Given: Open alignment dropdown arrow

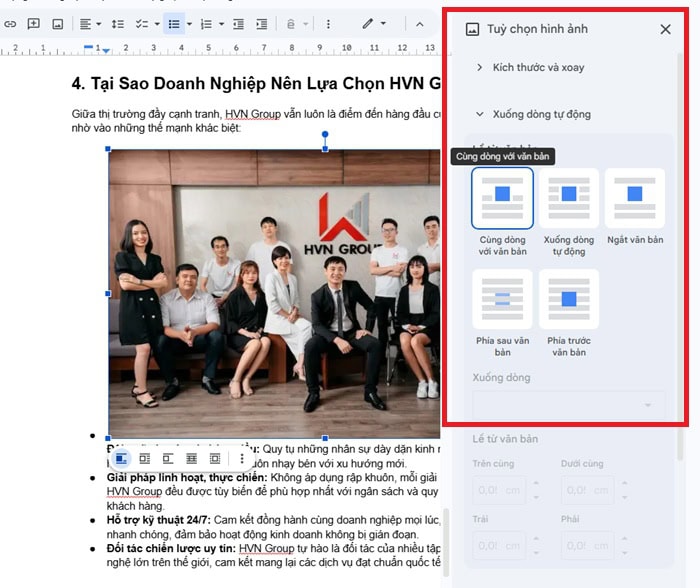Looking at the screenshot, I should (99, 24).
